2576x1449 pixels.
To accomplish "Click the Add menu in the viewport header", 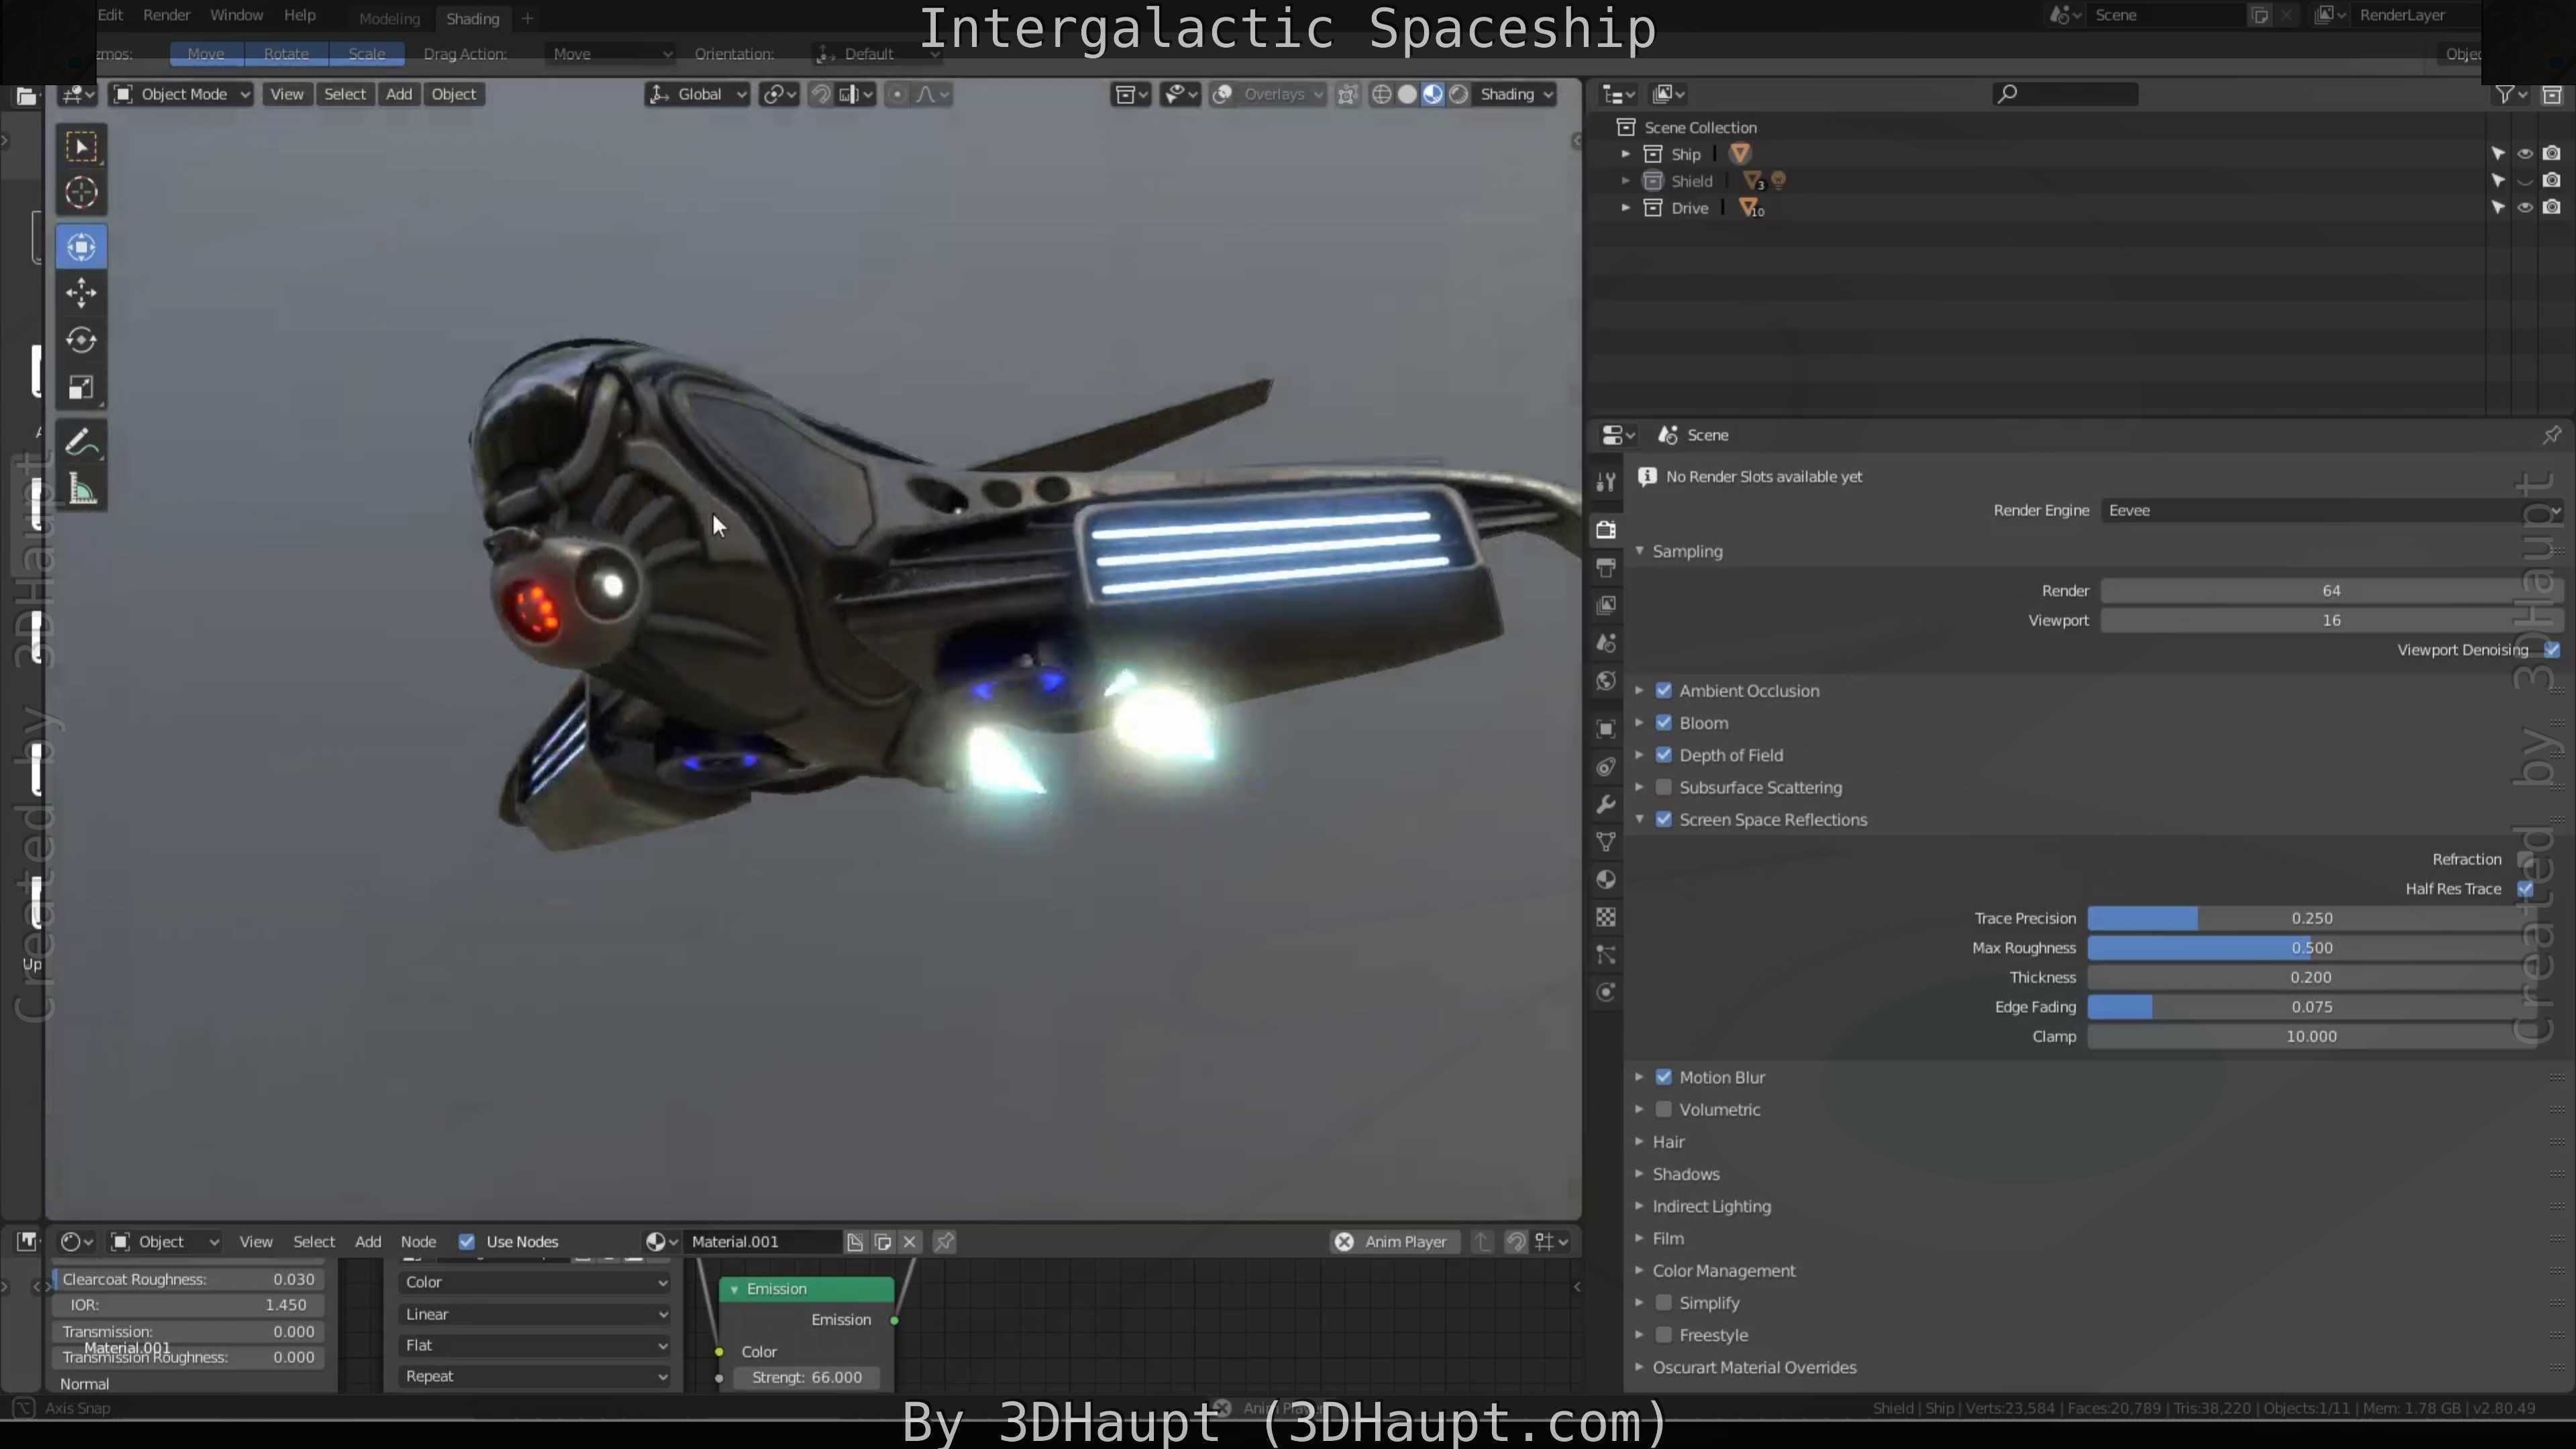I will pos(398,94).
